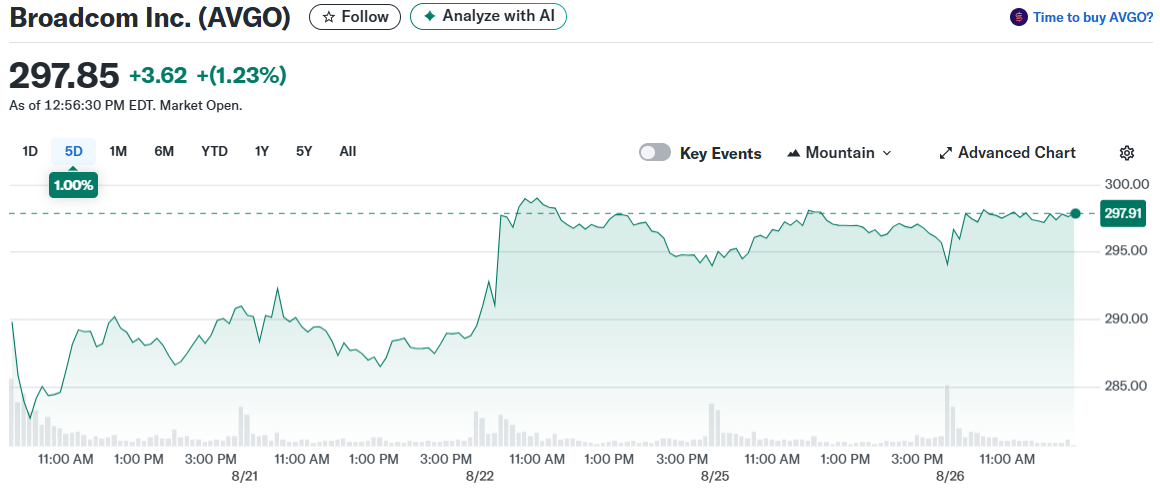The width and height of the screenshot is (1160, 489).
Task: Click the Key Events label
Action: click(721, 153)
